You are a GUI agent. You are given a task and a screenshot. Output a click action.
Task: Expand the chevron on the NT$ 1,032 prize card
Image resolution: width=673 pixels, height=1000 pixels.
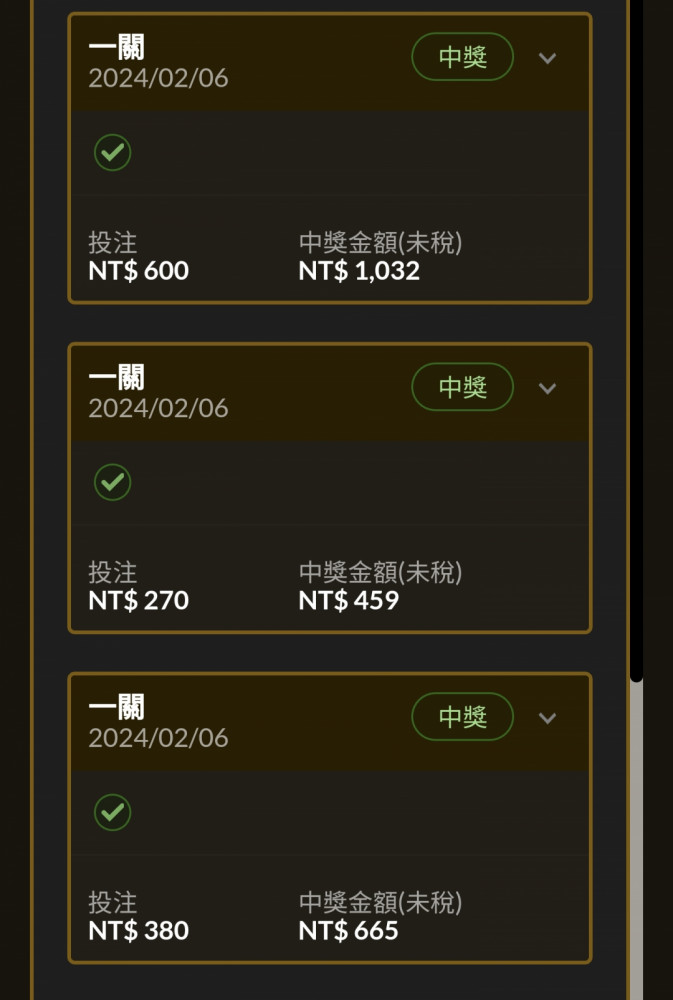[547, 58]
